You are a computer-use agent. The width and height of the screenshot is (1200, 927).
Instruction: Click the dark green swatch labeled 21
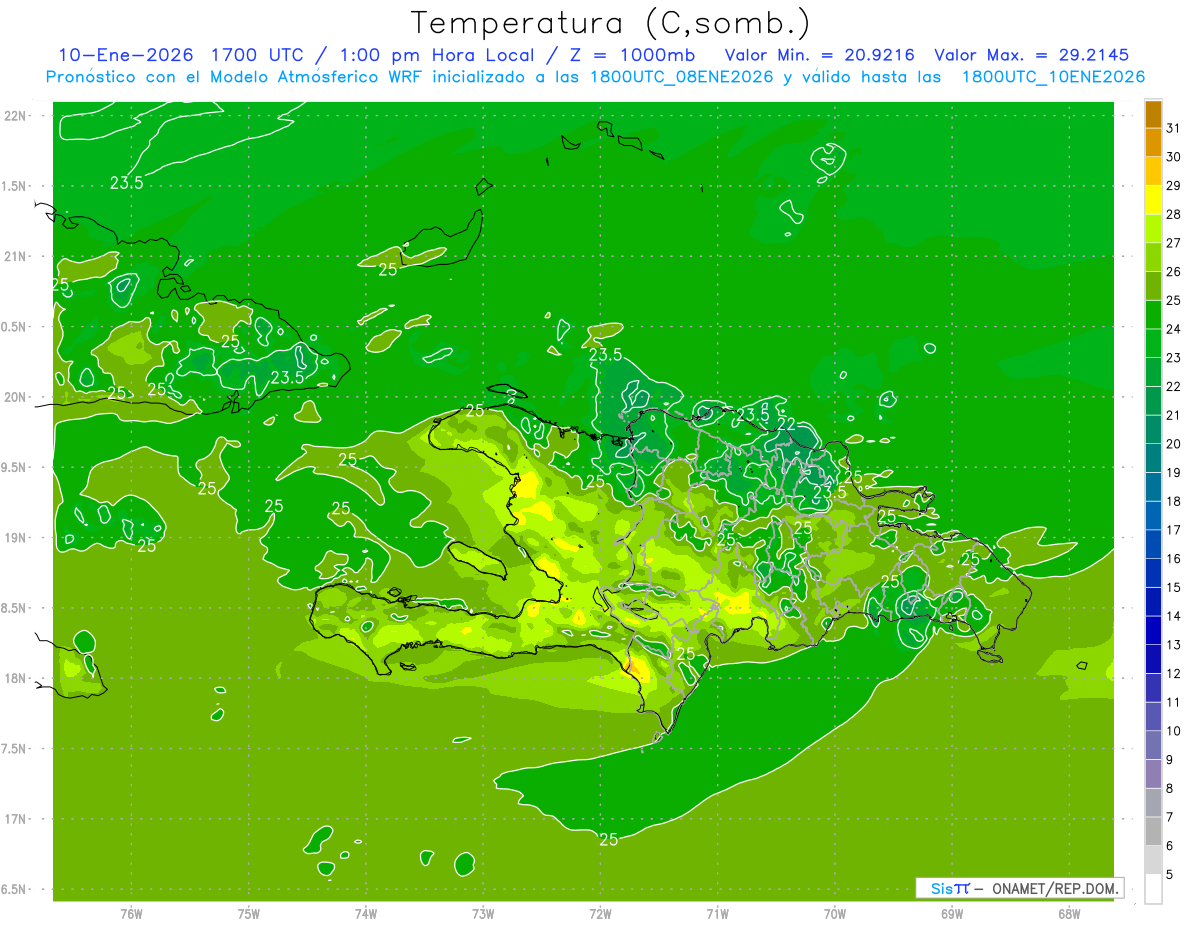coord(1153,402)
